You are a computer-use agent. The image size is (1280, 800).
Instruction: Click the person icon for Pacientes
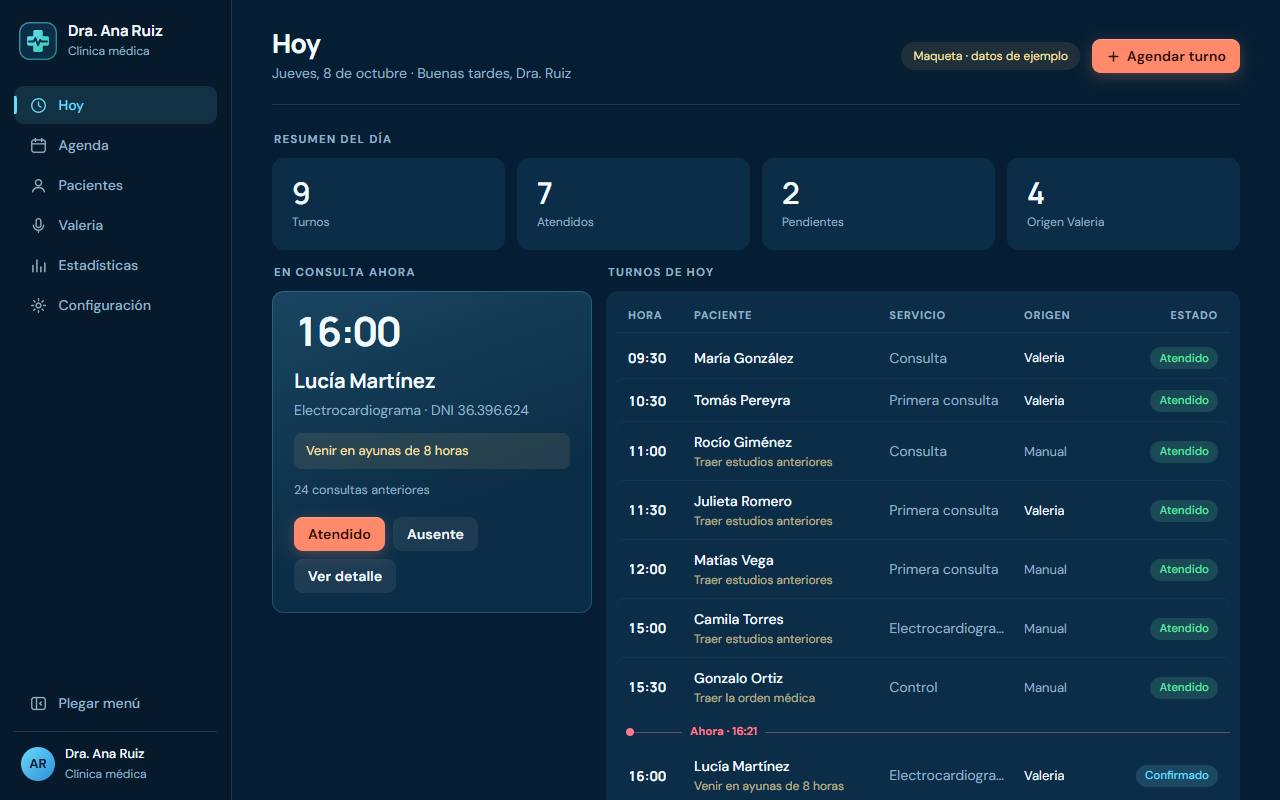click(38, 185)
